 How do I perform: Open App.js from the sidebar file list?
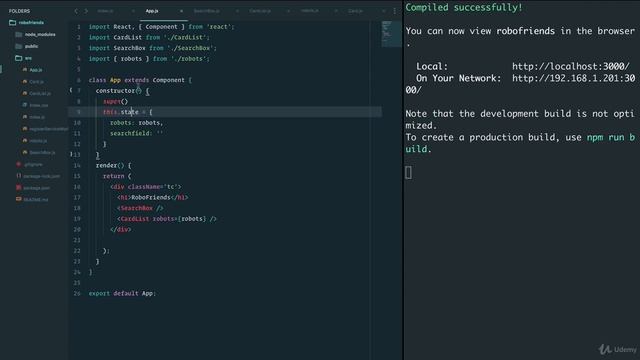point(36,70)
